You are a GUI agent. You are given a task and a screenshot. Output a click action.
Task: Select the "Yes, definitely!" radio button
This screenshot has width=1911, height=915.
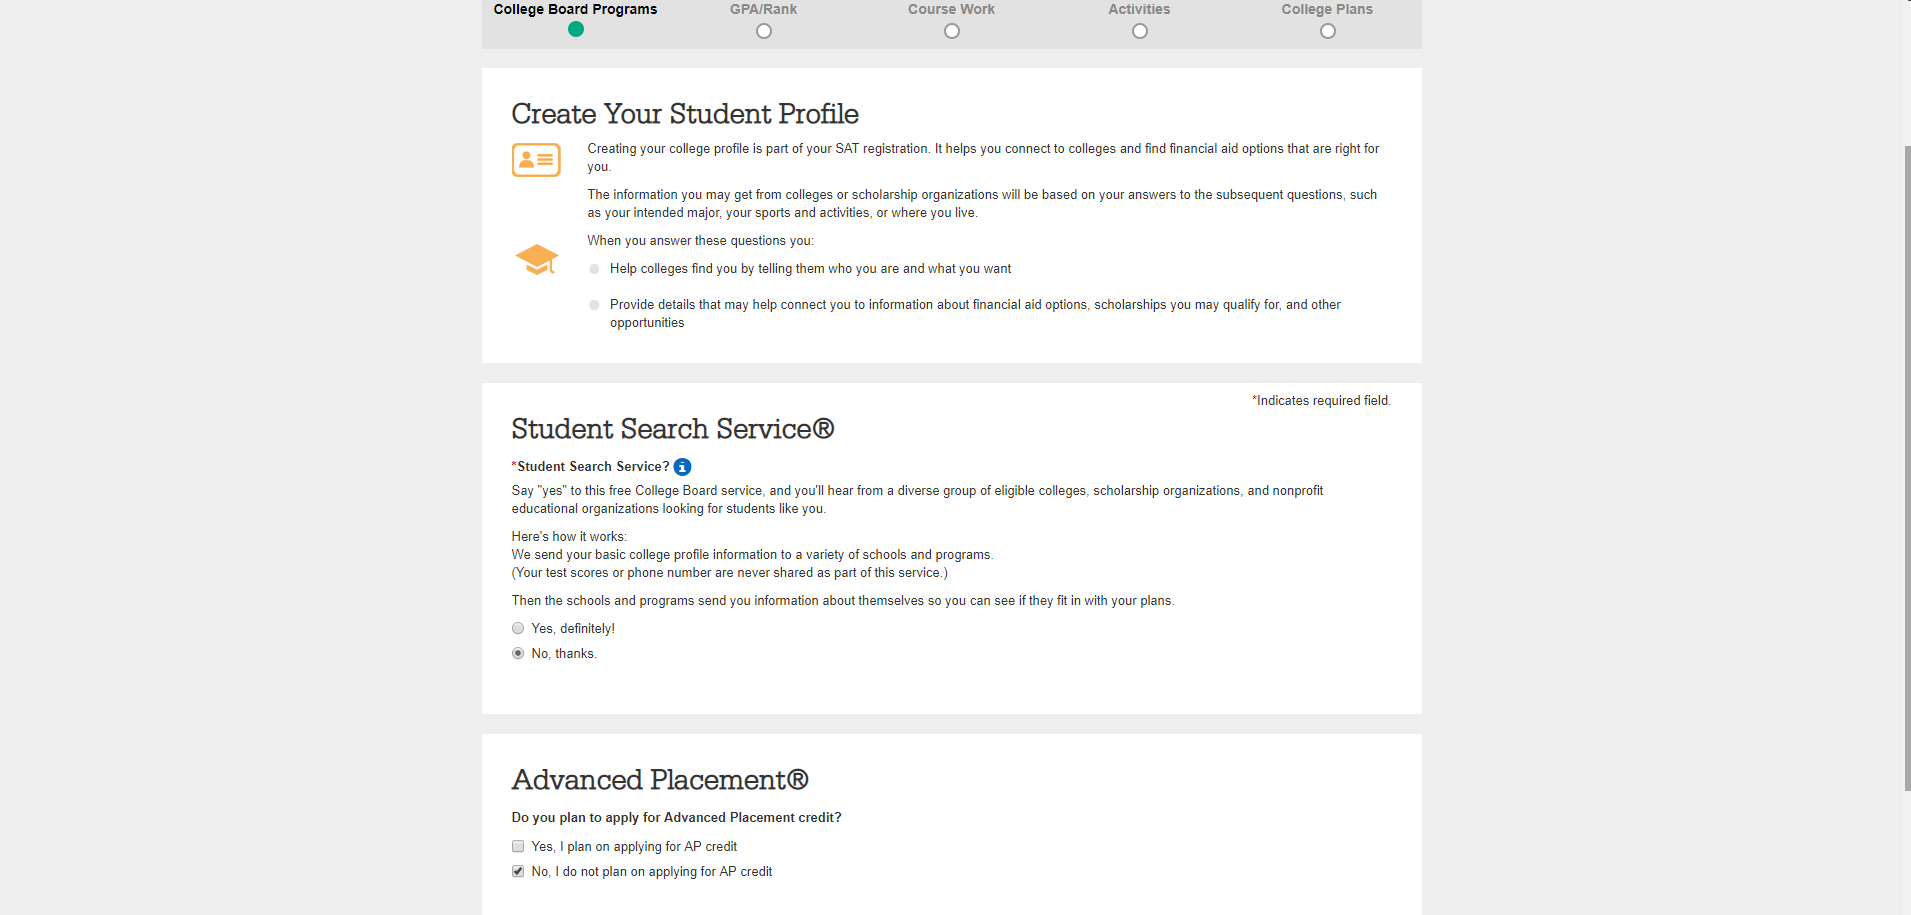click(518, 629)
